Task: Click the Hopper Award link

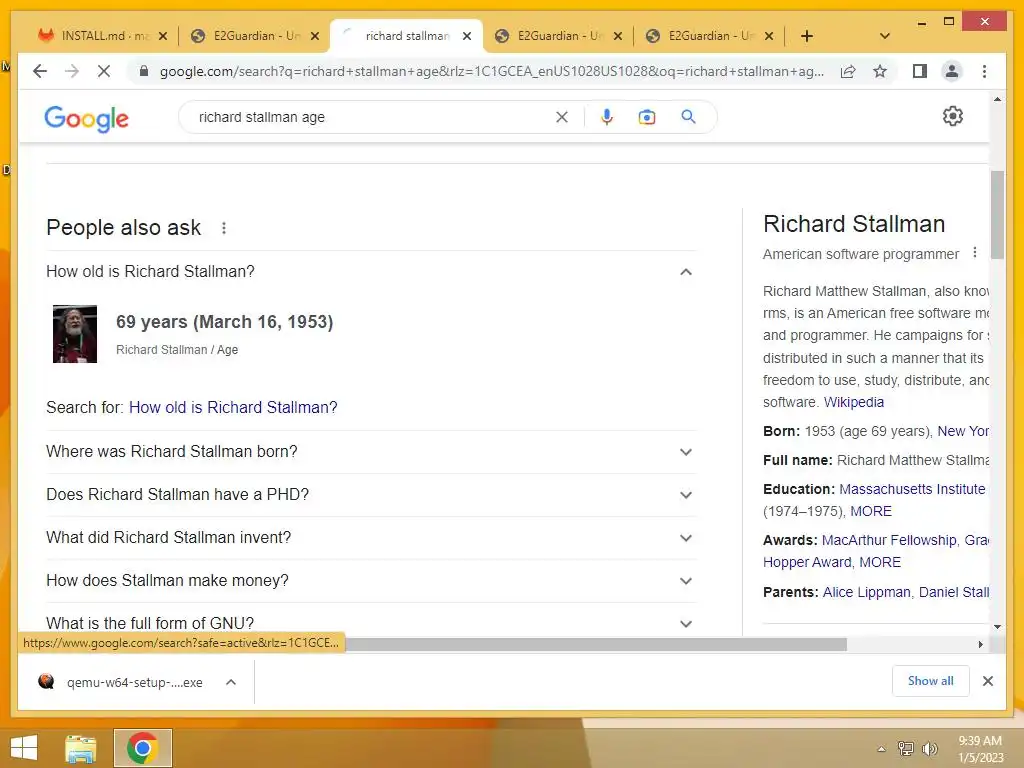Action: point(807,562)
